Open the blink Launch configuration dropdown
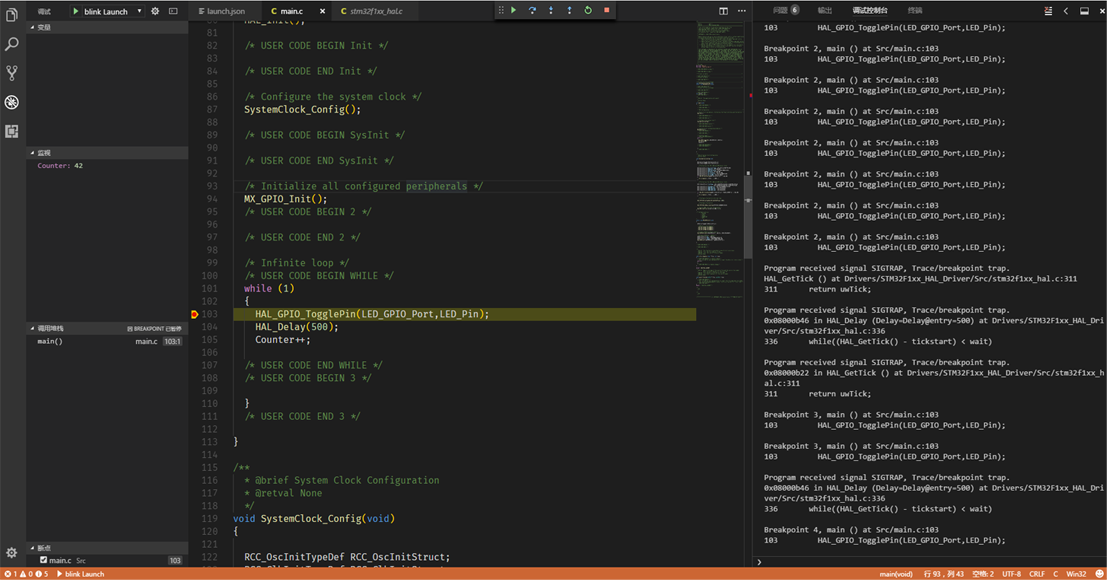 tap(112, 11)
